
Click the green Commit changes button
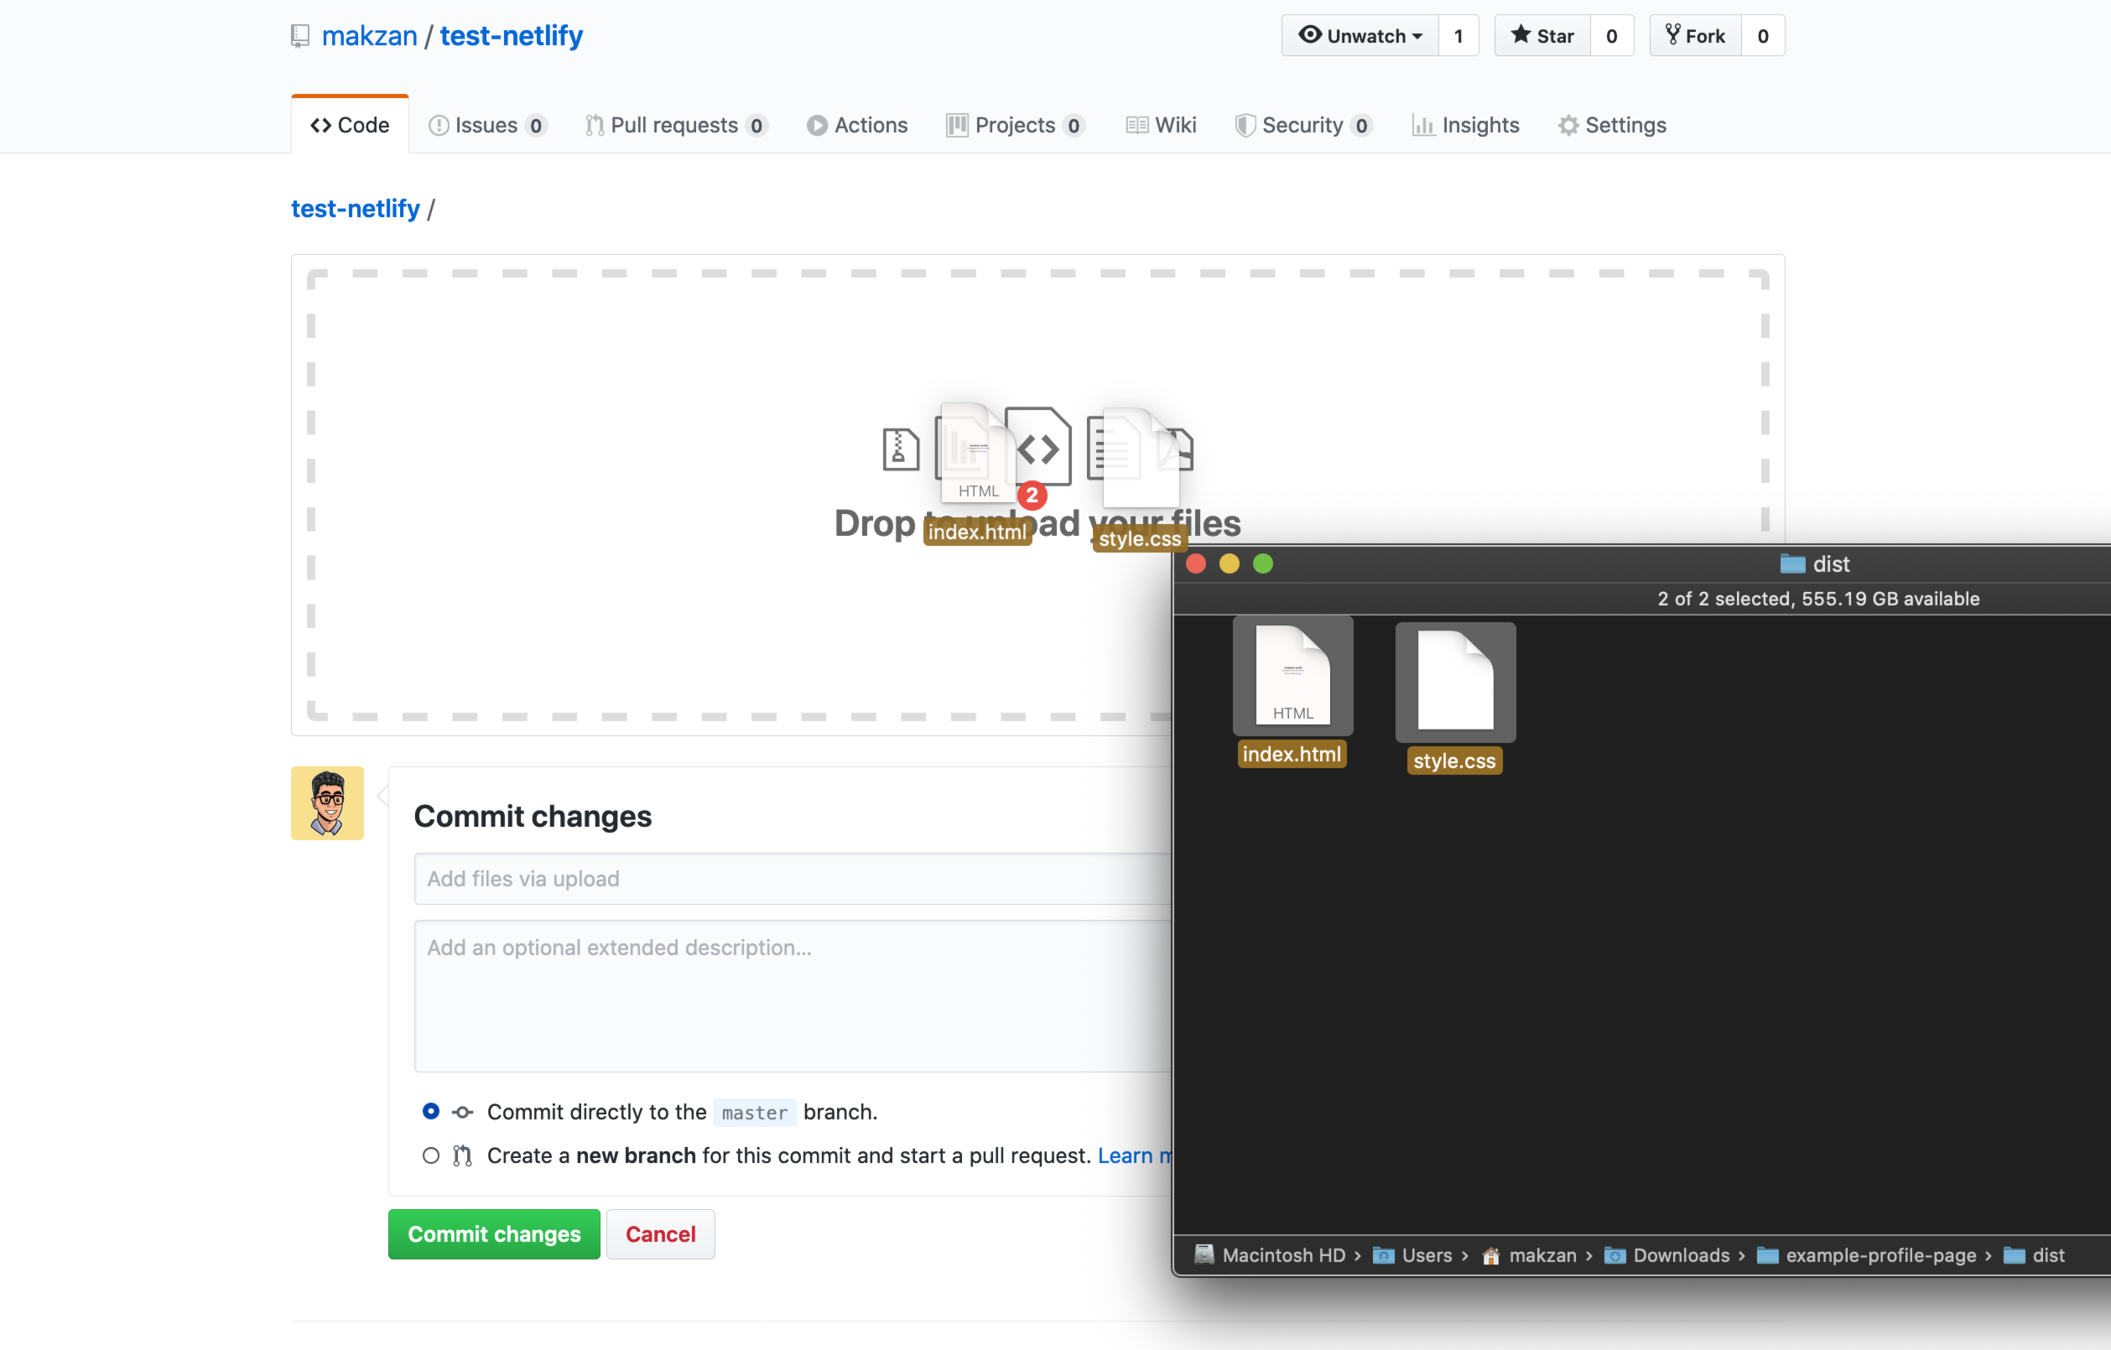pos(494,1234)
